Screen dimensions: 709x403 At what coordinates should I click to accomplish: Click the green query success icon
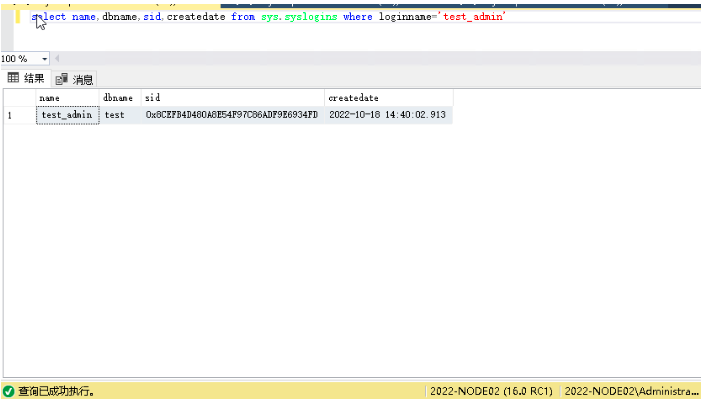(x=9, y=391)
